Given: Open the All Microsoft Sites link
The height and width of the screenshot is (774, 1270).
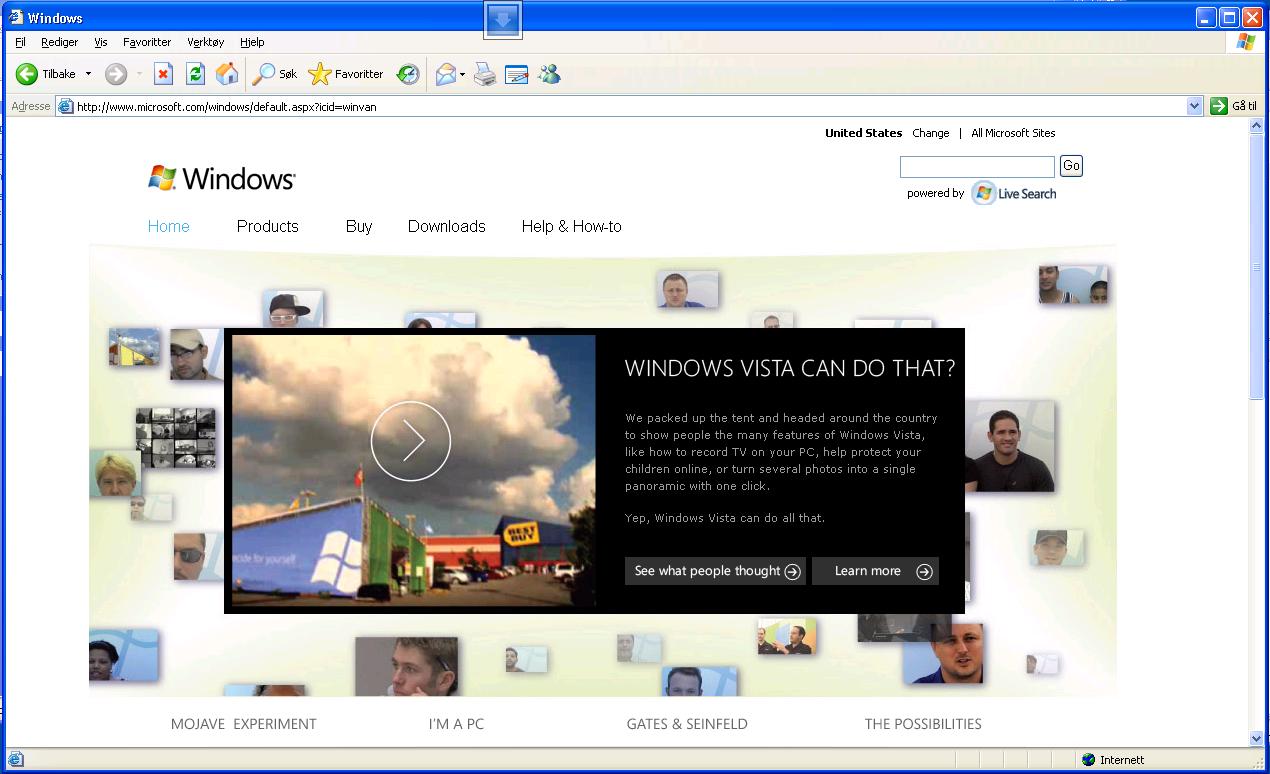Looking at the screenshot, I should coord(1013,133).
